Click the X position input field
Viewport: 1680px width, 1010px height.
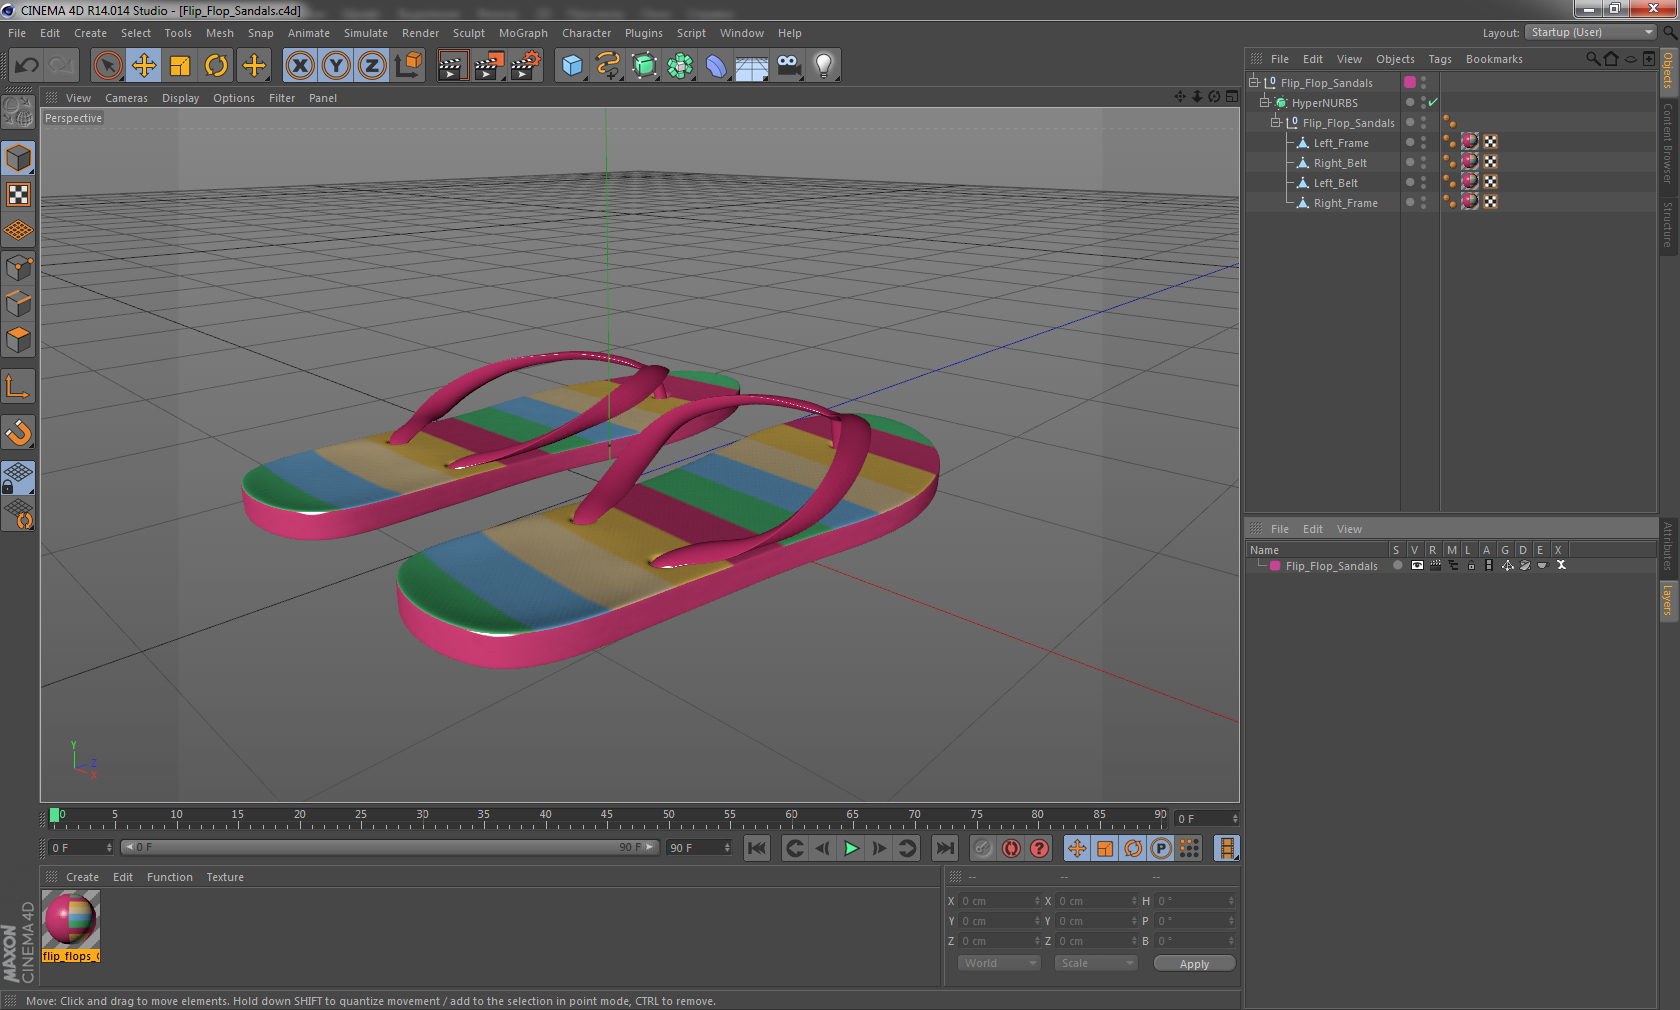1000,901
